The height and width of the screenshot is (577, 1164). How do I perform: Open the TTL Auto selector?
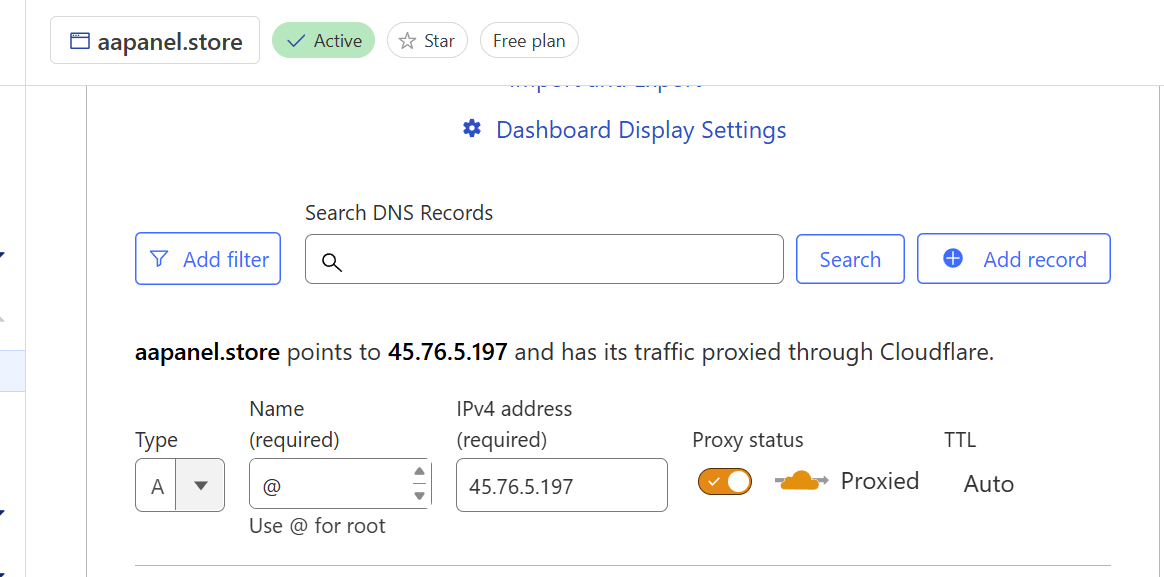988,484
